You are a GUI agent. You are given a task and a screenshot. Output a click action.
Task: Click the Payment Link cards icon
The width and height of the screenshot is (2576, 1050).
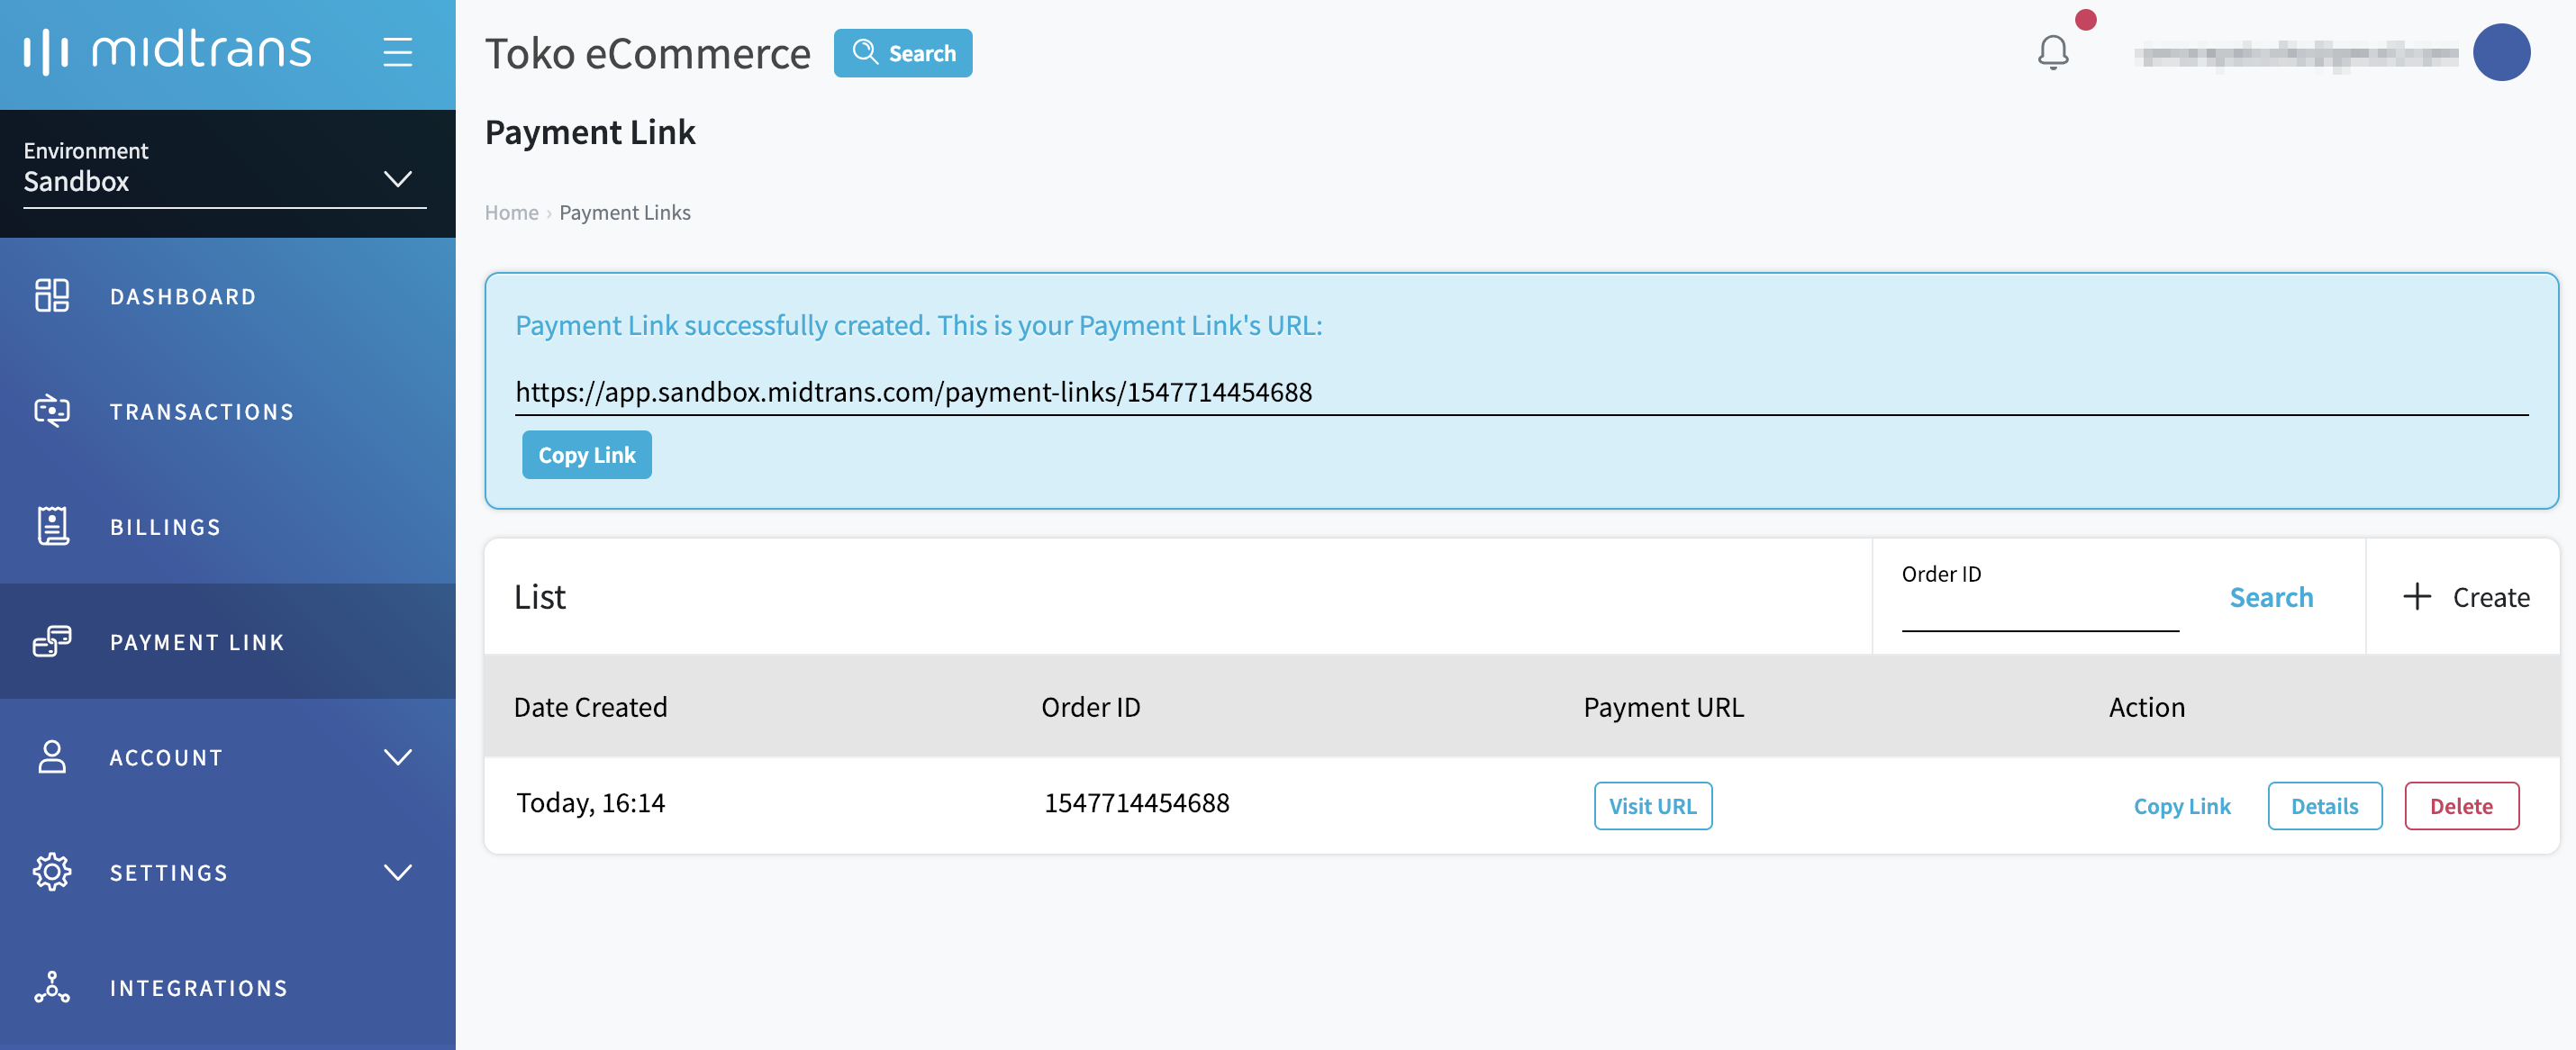tap(52, 641)
